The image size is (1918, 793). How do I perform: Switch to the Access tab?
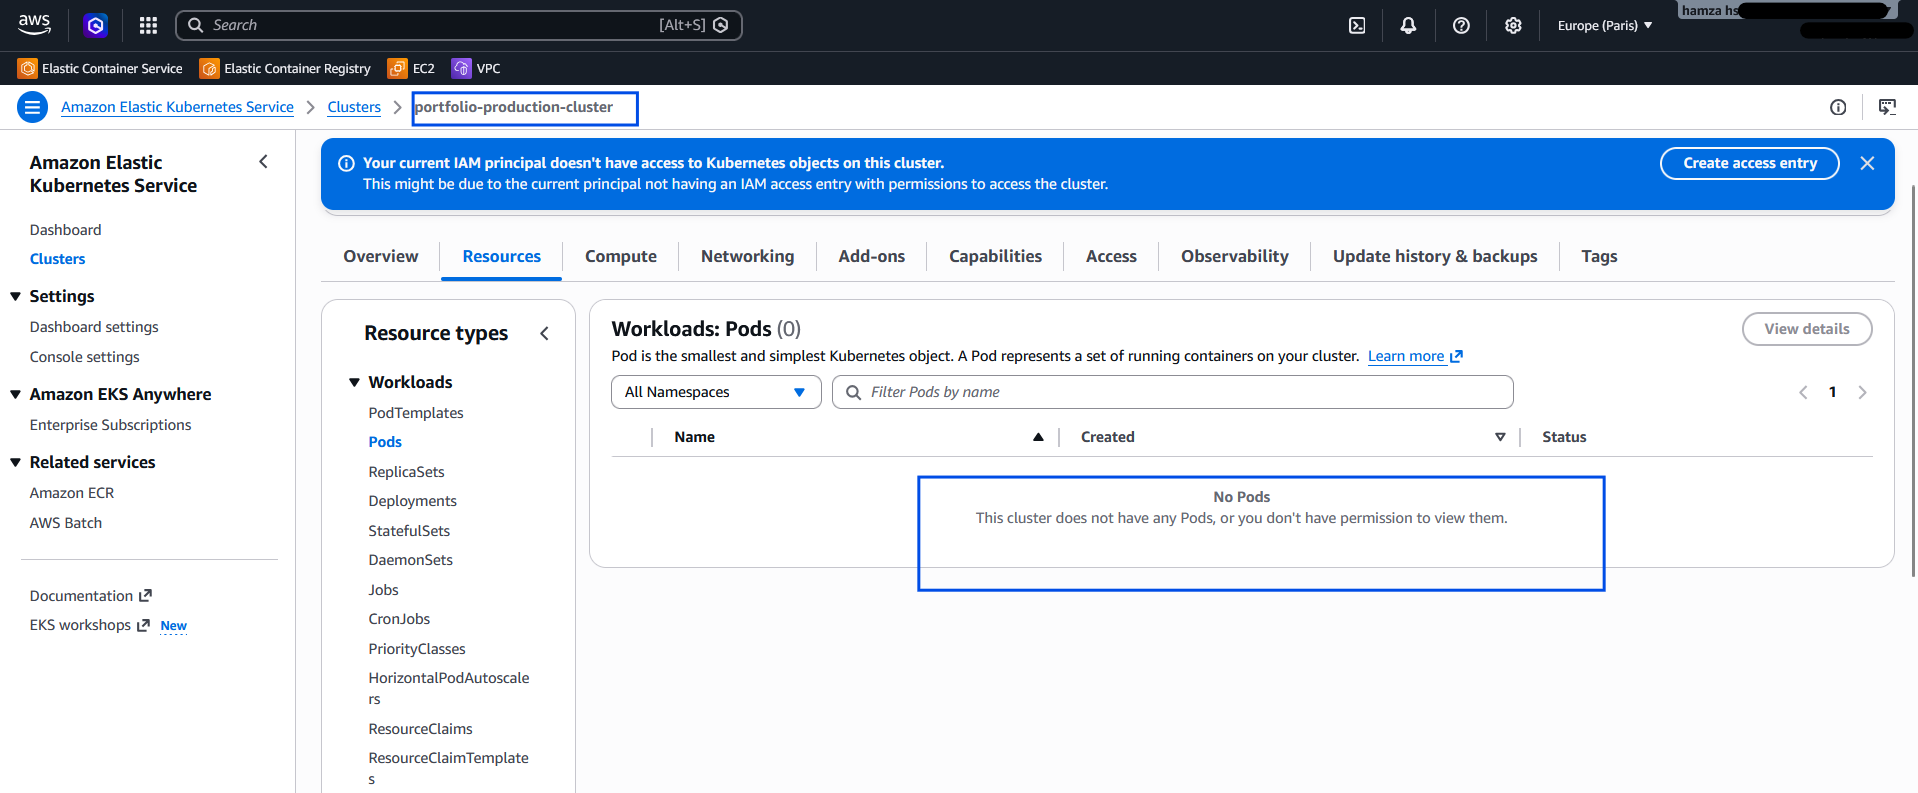click(x=1111, y=256)
